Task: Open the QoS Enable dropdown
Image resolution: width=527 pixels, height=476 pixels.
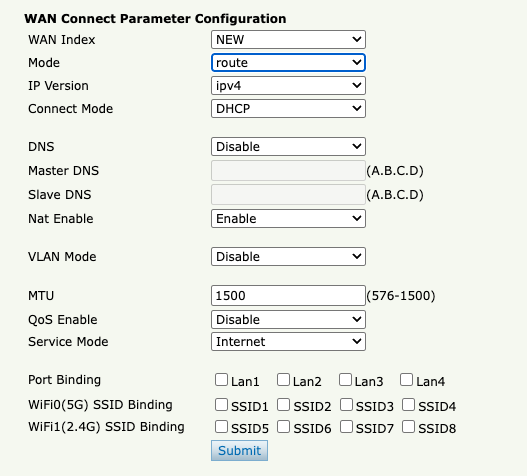Action: [288, 319]
